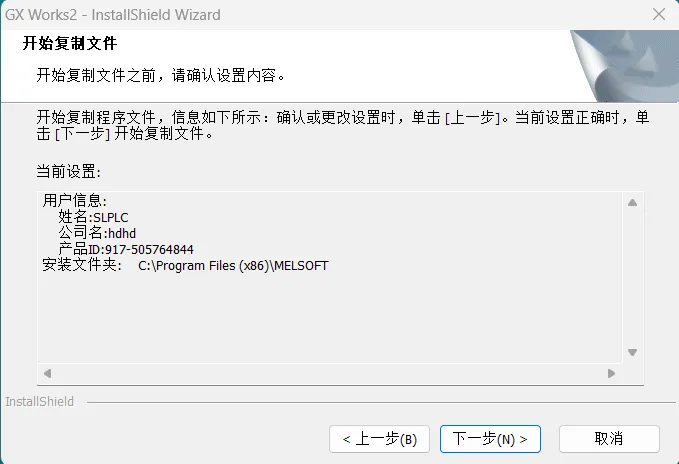Cancel the installation with 取消
The image size is (679, 464).
coord(609,439)
